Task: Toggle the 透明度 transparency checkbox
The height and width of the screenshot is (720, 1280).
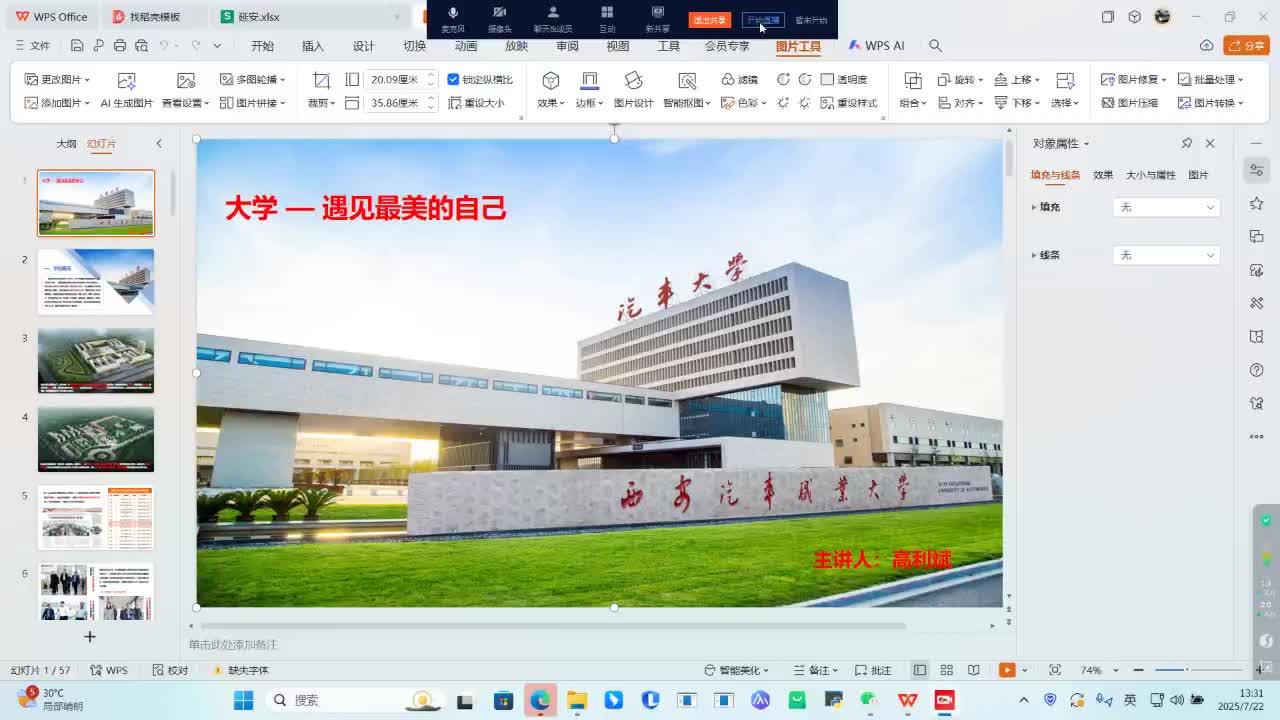Action: pos(827,79)
